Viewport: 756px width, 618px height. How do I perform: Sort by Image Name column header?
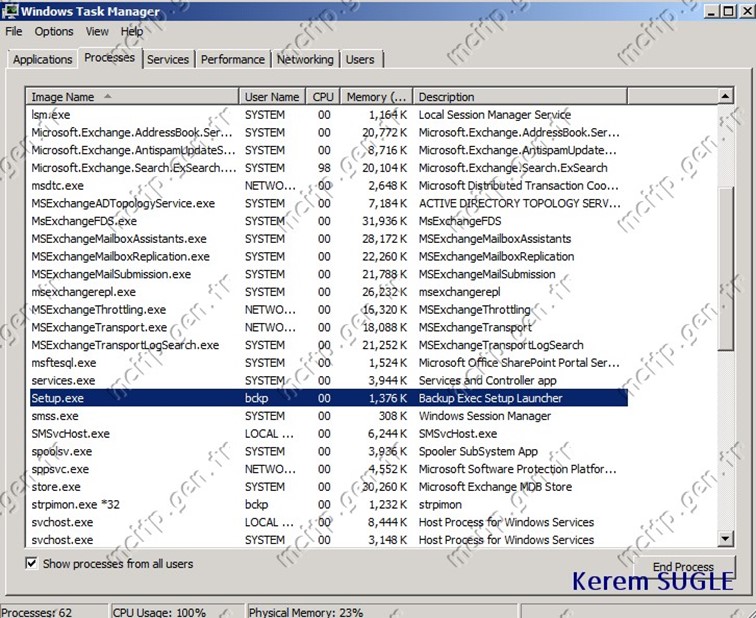pyautogui.click(x=132, y=97)
